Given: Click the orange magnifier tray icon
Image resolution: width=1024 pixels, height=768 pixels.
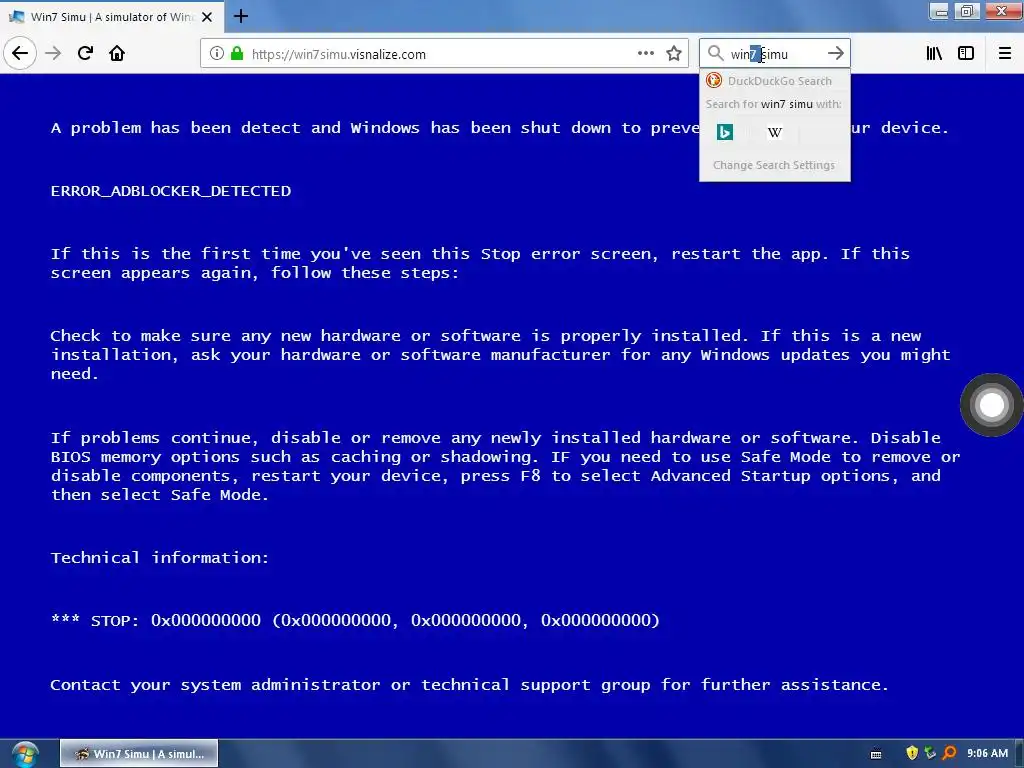Looking at the screenshot, I should (949, 753).
